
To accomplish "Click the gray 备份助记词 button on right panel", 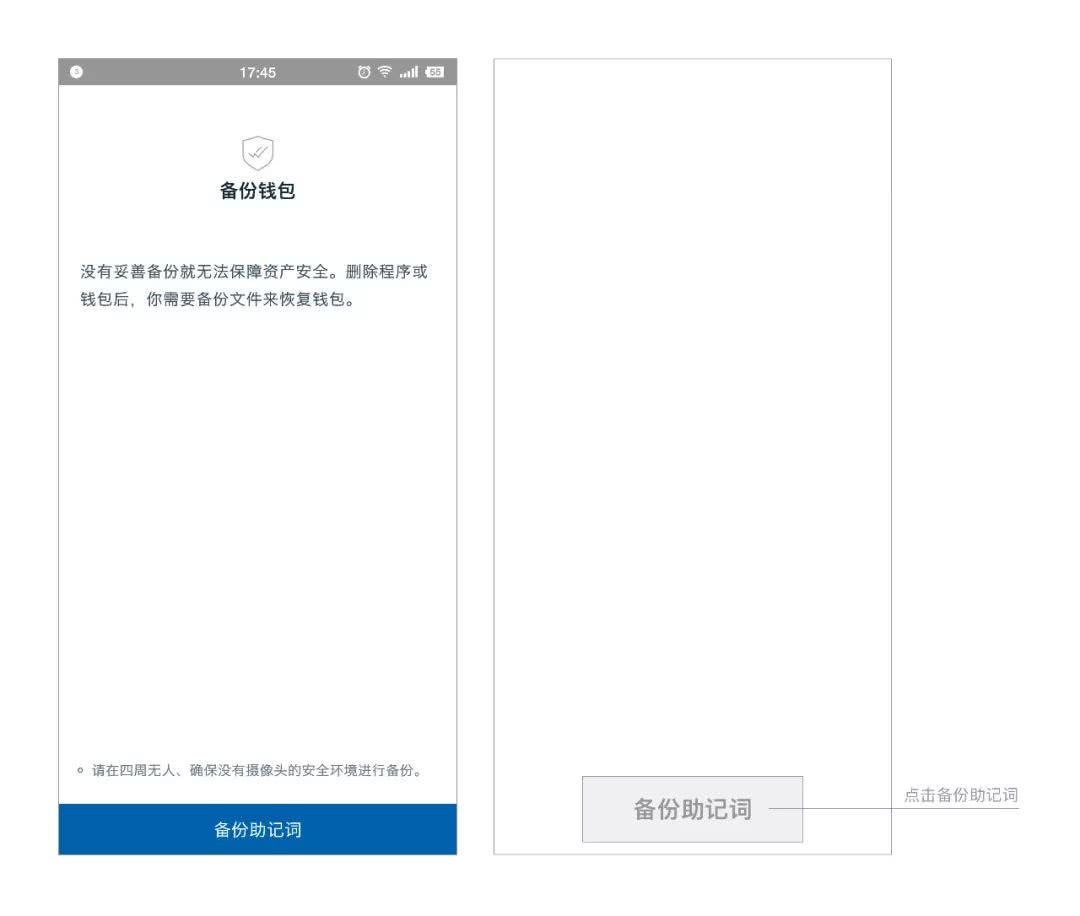I will pos(692,810).
